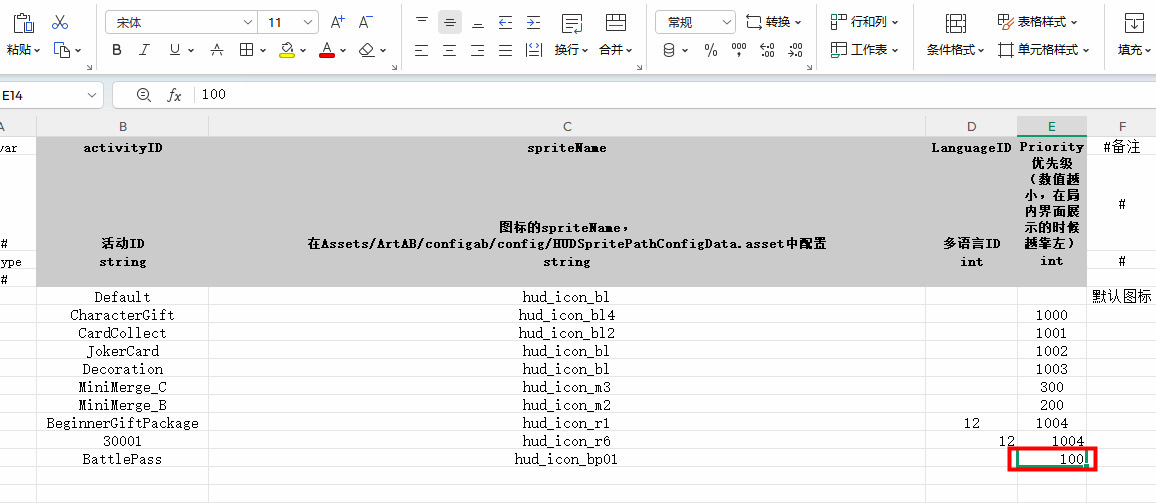
Task: Click the fx insert function icon
Action: point(174,95)
